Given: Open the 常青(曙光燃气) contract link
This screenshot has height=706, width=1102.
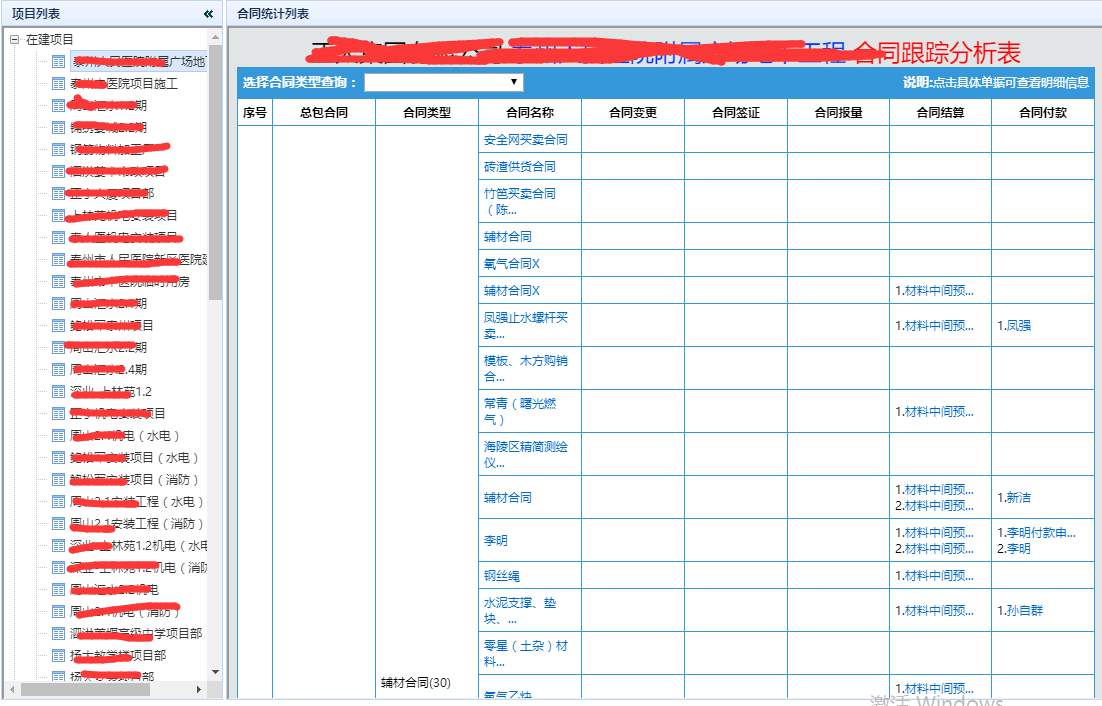Looking at the screenshot, I should (x=519, y=411).
